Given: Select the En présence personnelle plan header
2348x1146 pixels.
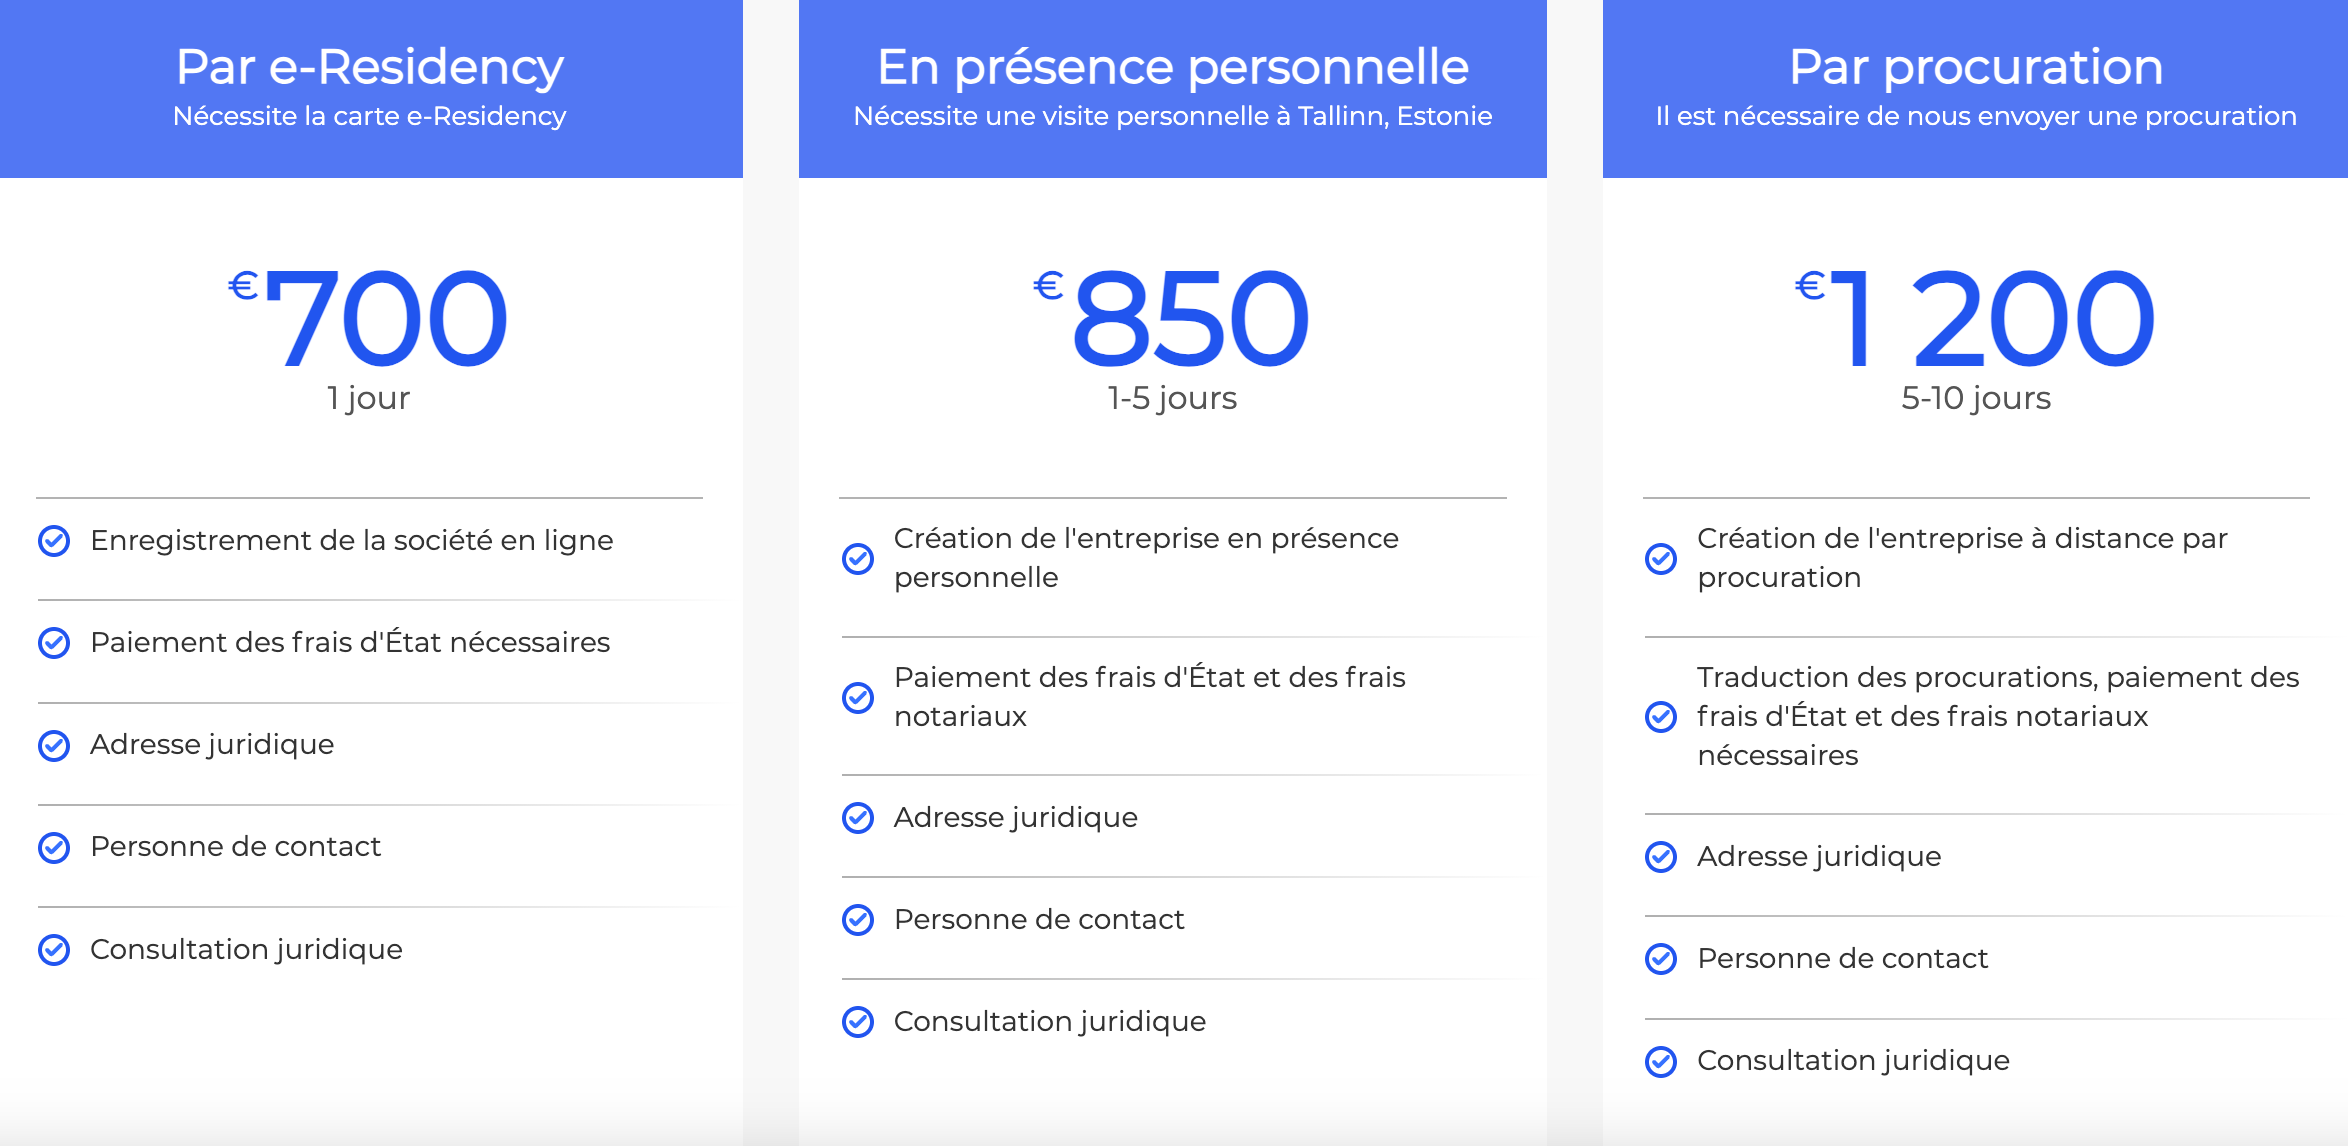Looking at the screenshot, I should [1172, 68].
